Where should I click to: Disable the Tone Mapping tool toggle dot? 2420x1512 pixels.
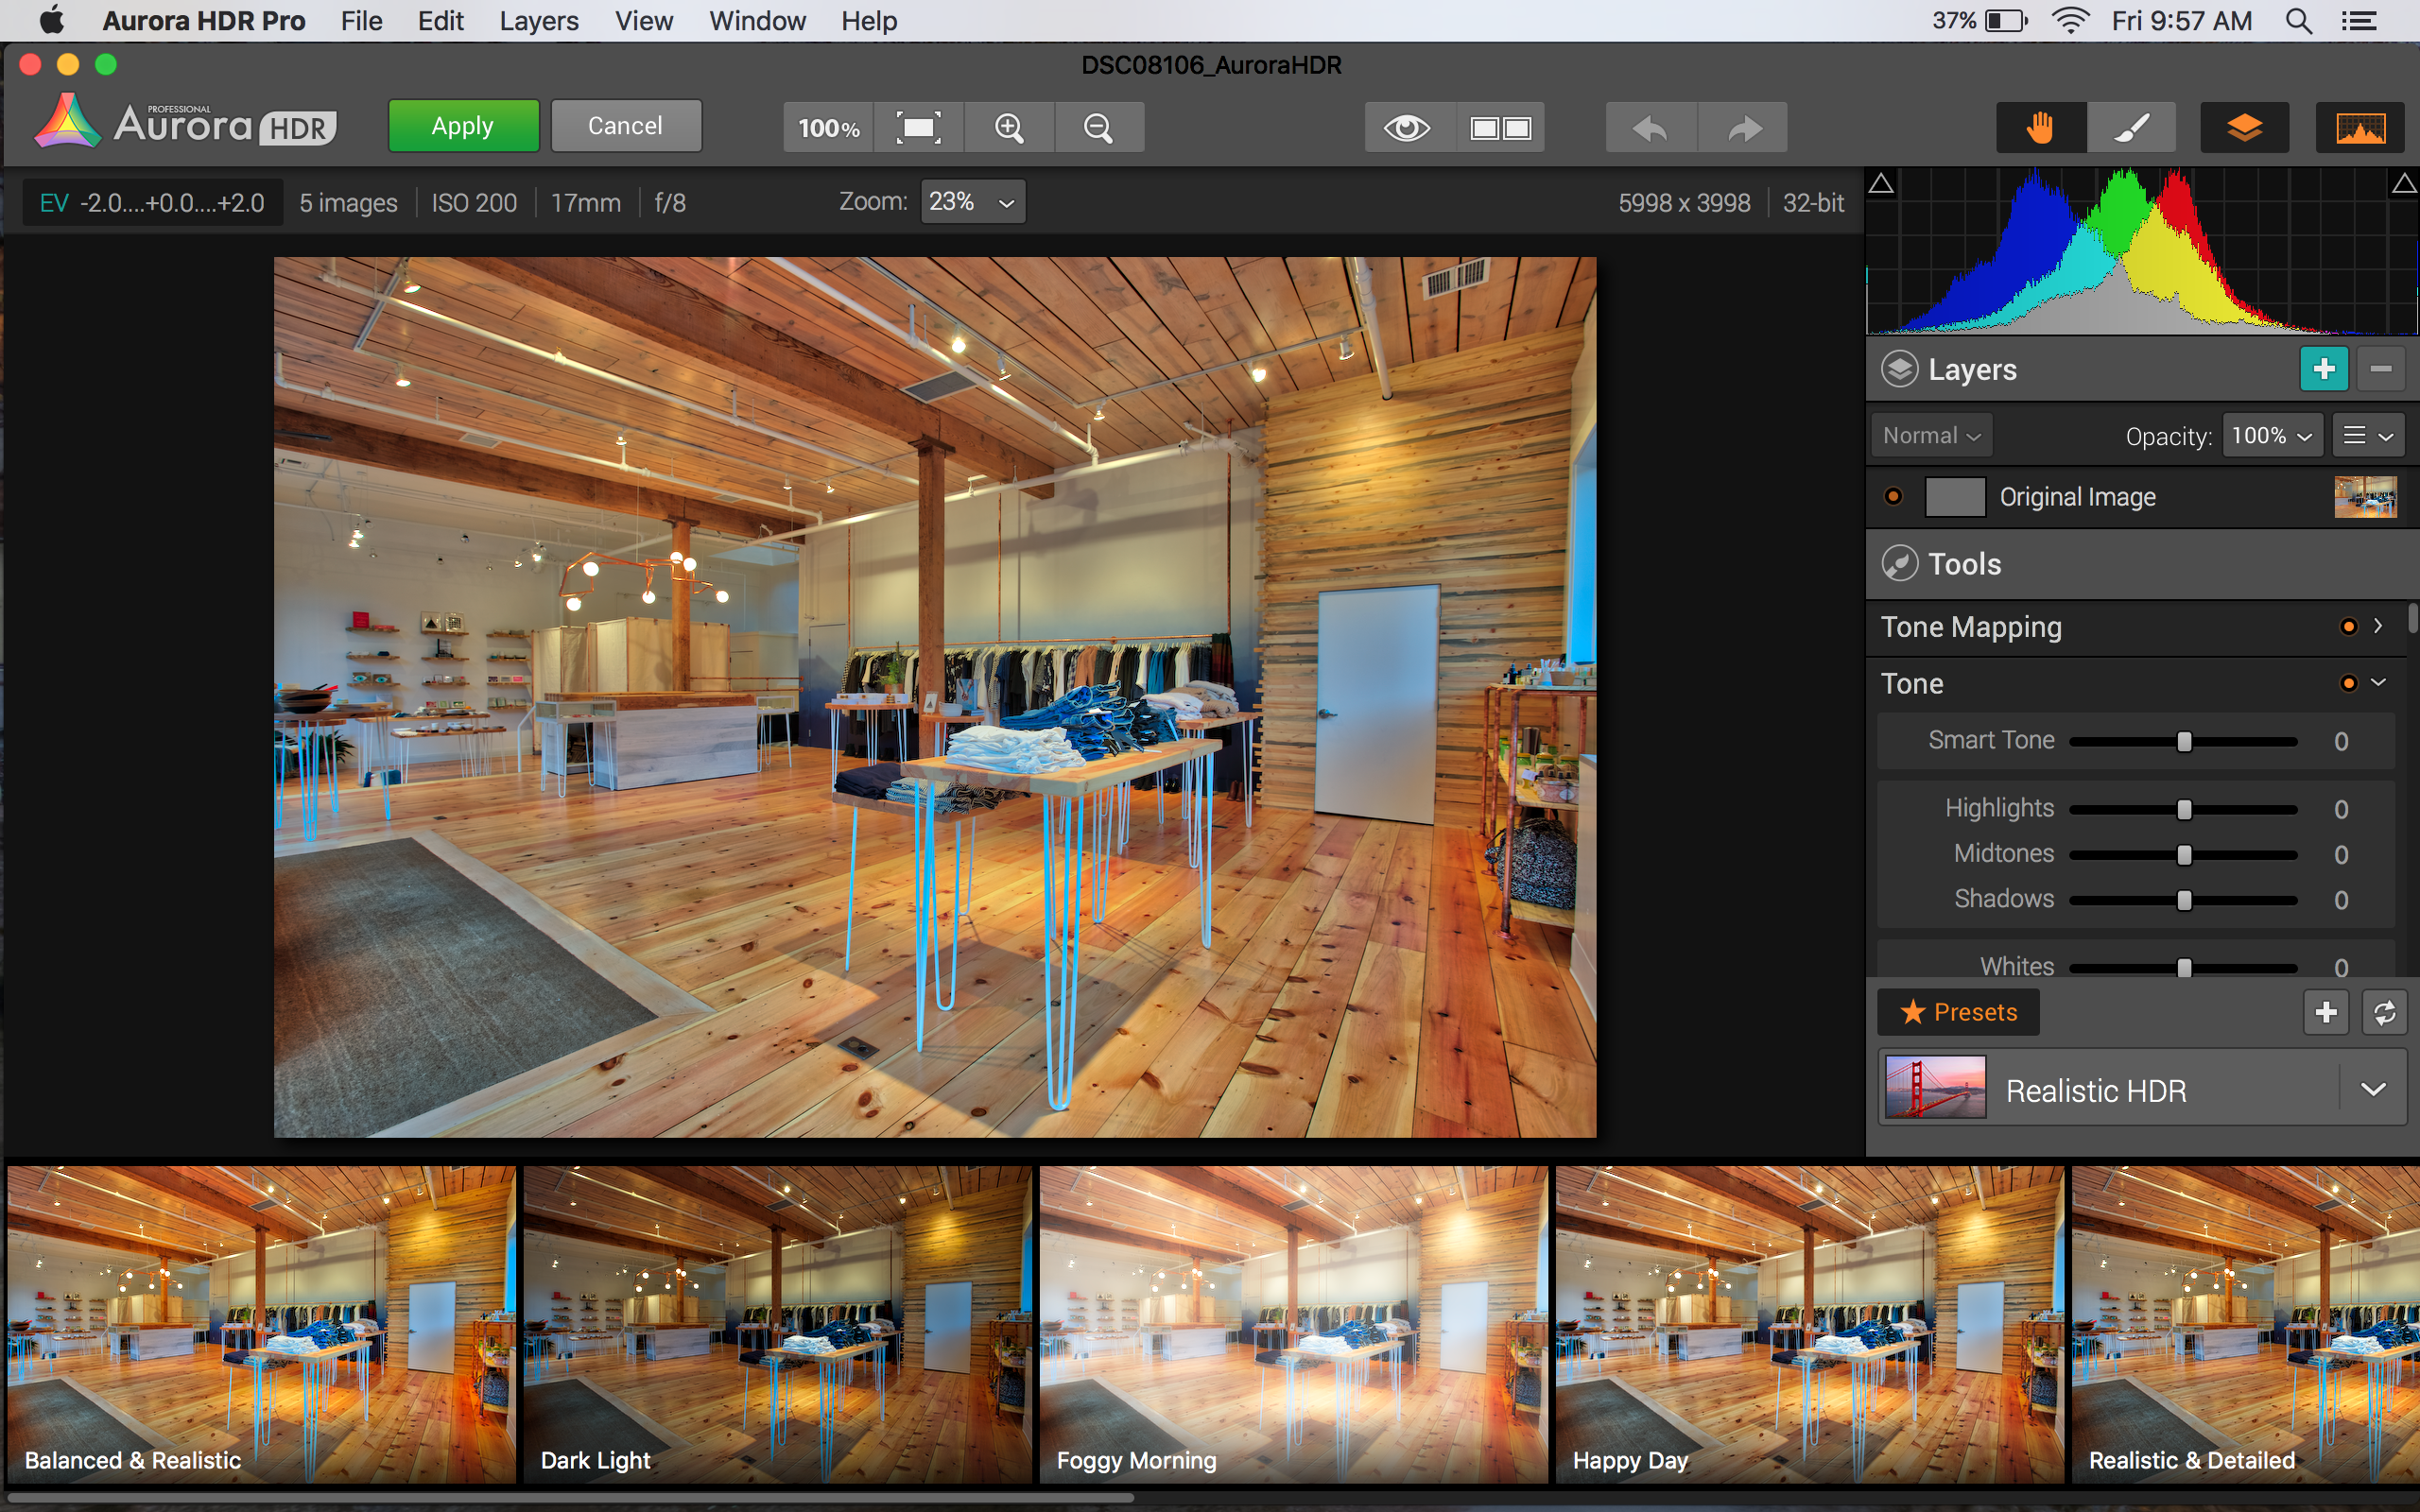click(x=2348, y=627)
